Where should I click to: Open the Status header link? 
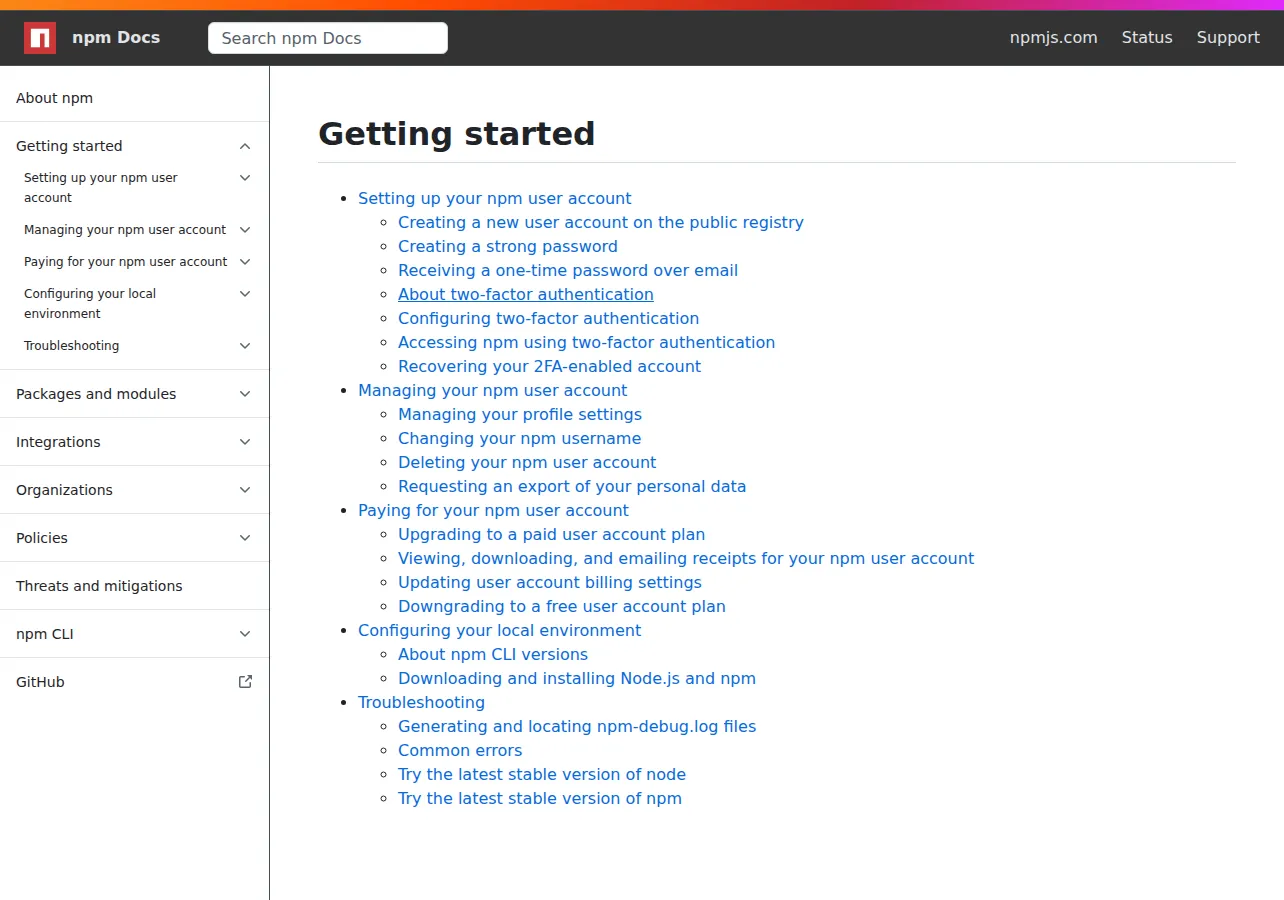(1147, 37)
